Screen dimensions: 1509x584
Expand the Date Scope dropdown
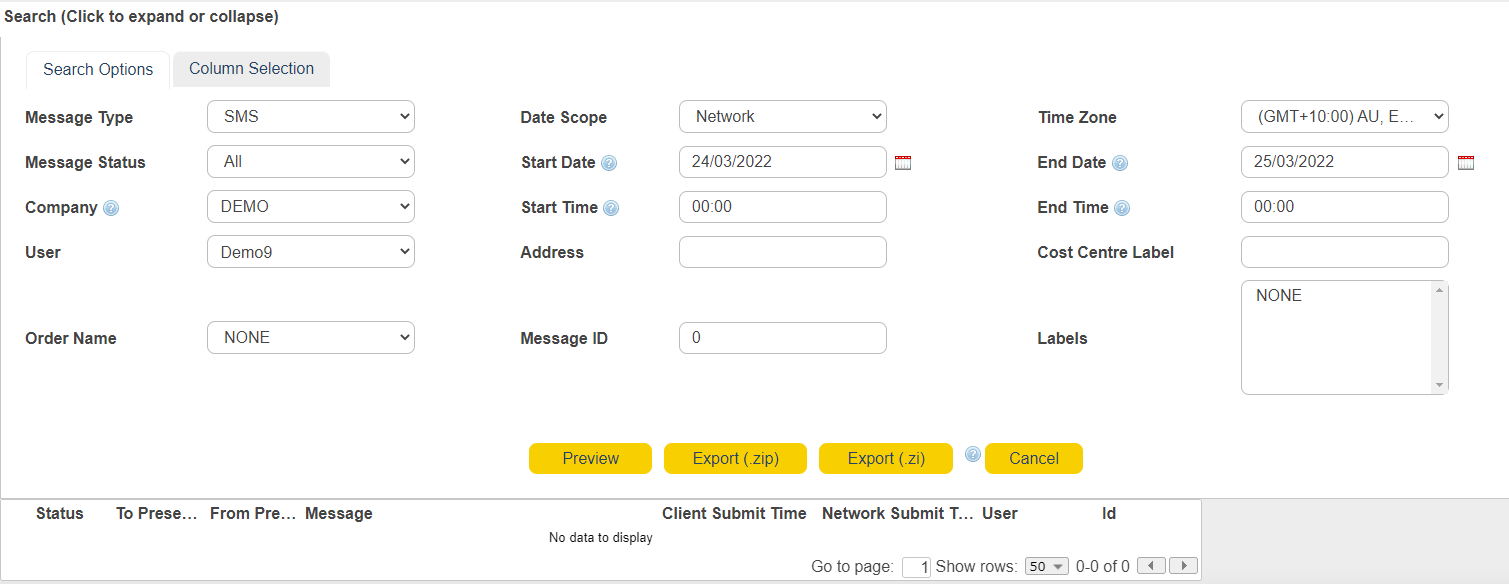(782, 117)
